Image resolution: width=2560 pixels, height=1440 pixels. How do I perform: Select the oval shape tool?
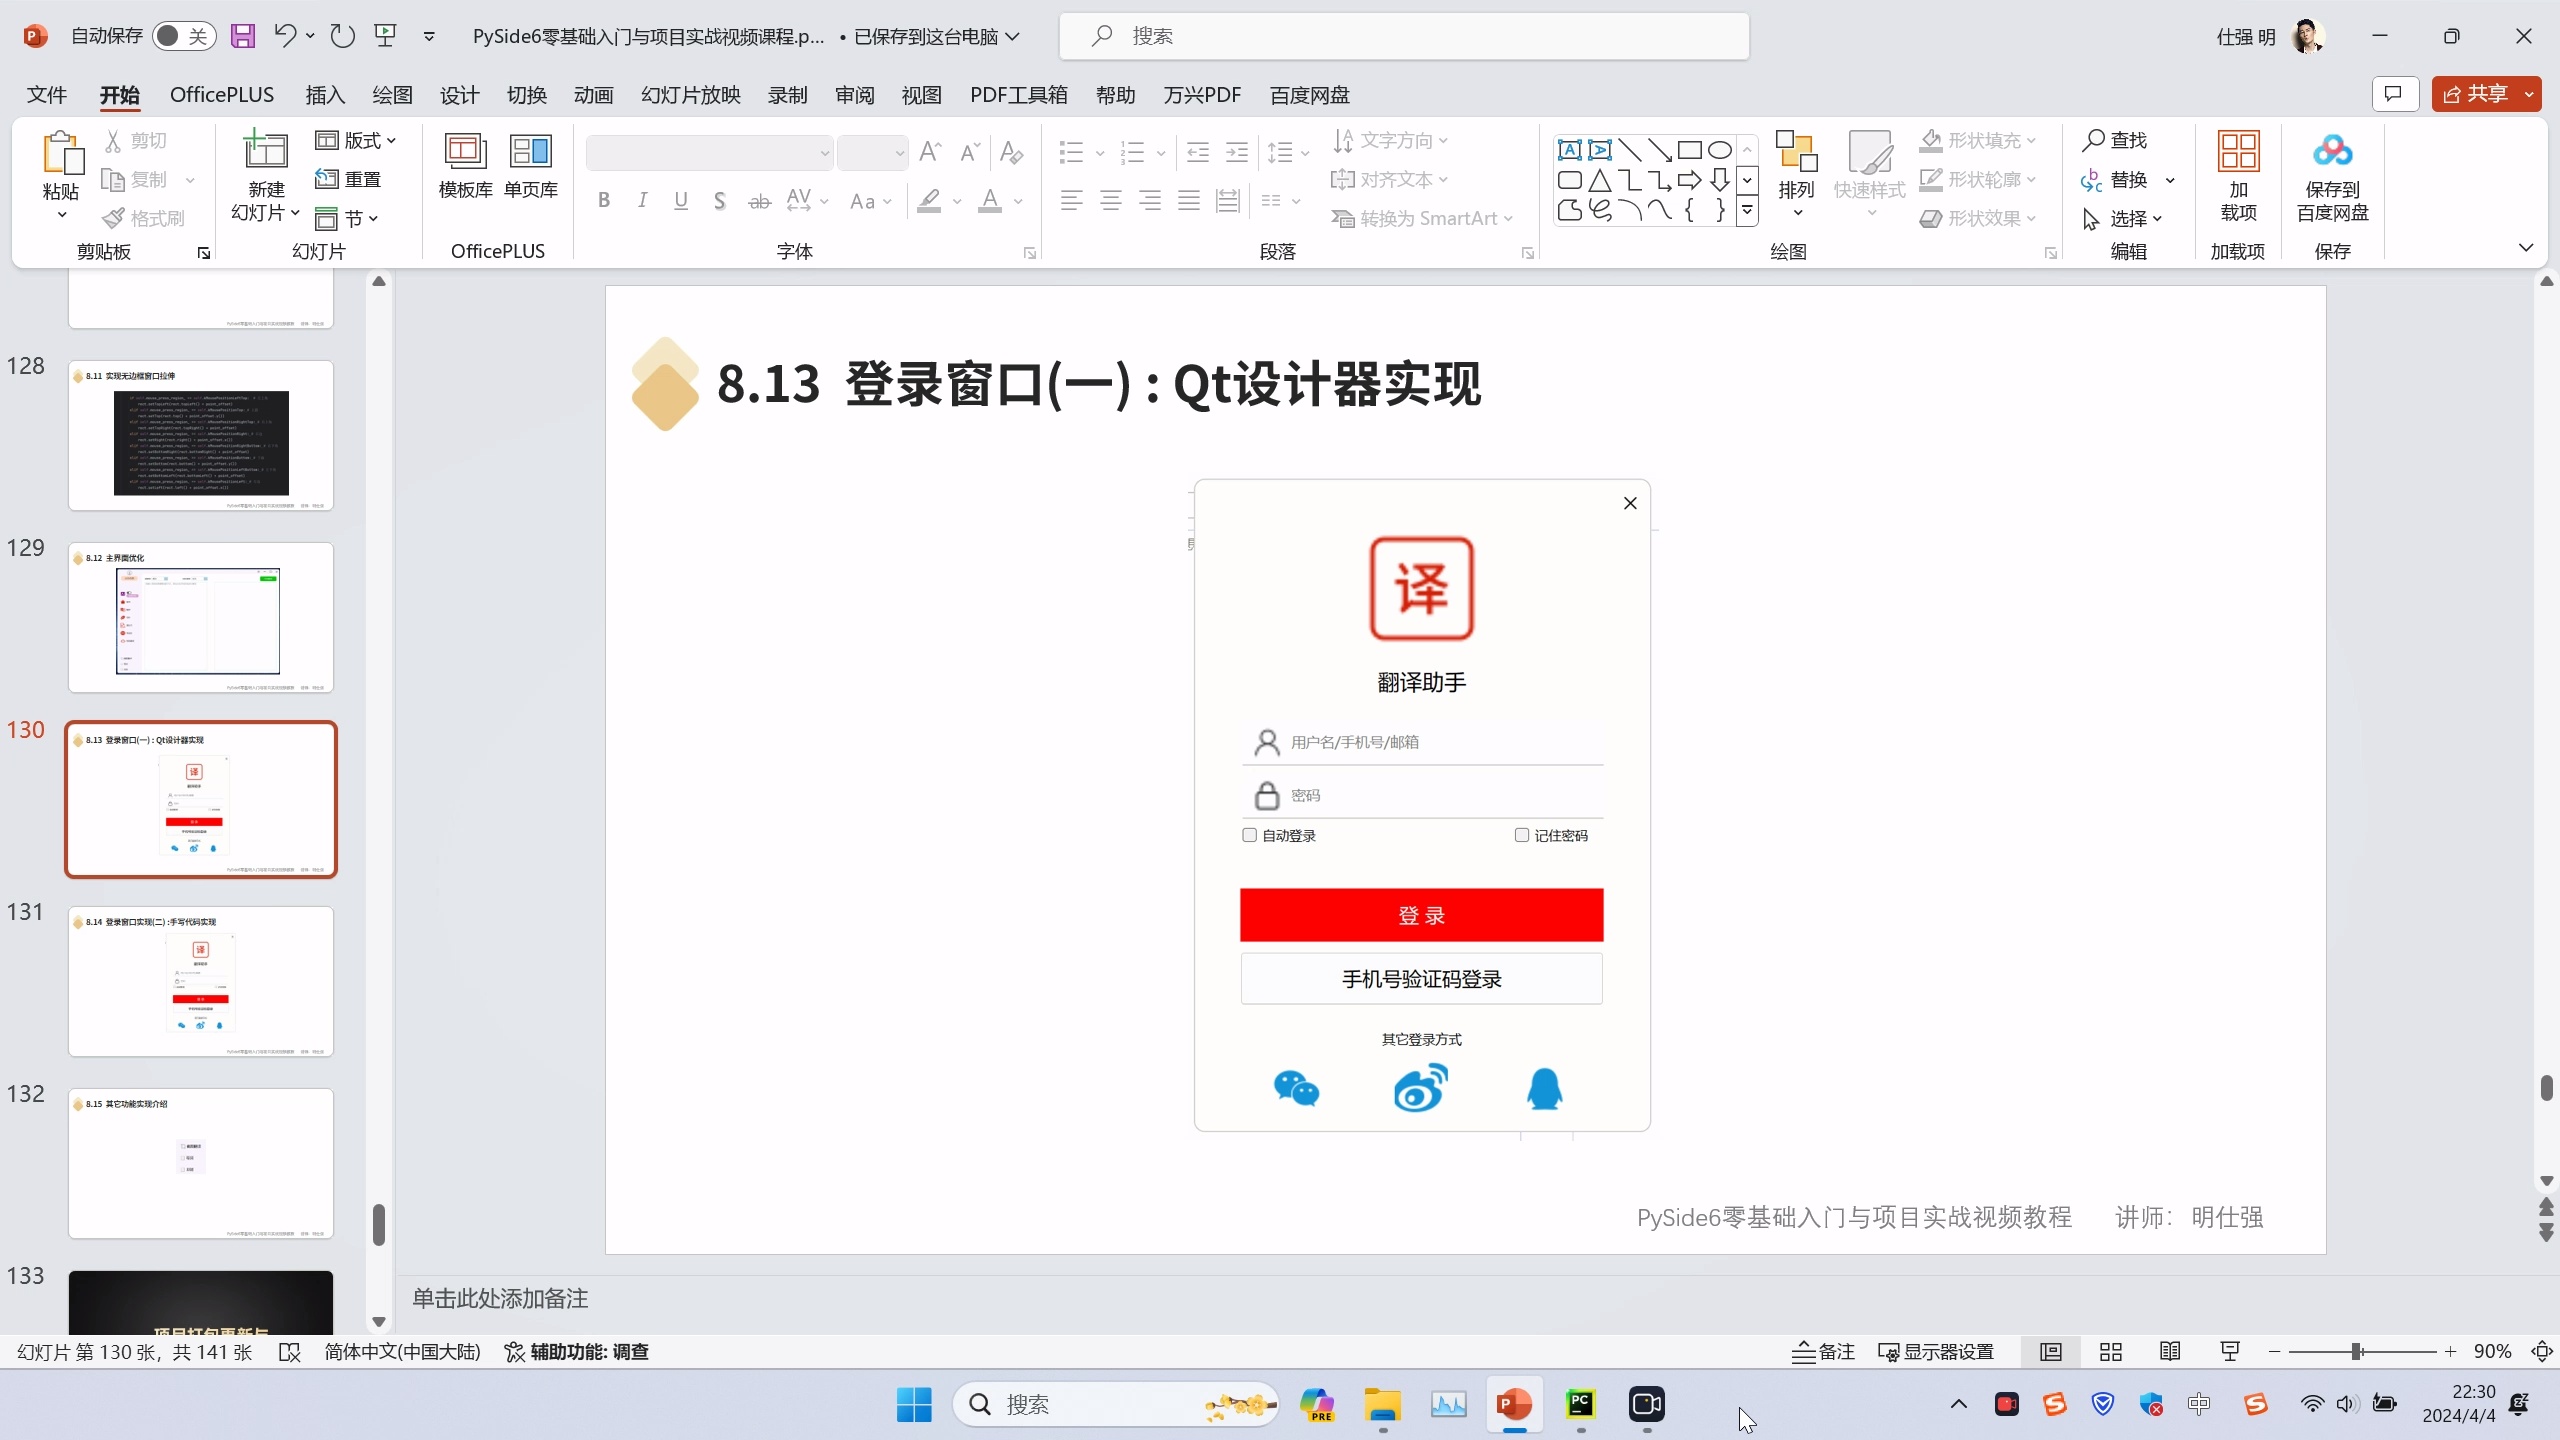coord(1718,150)
